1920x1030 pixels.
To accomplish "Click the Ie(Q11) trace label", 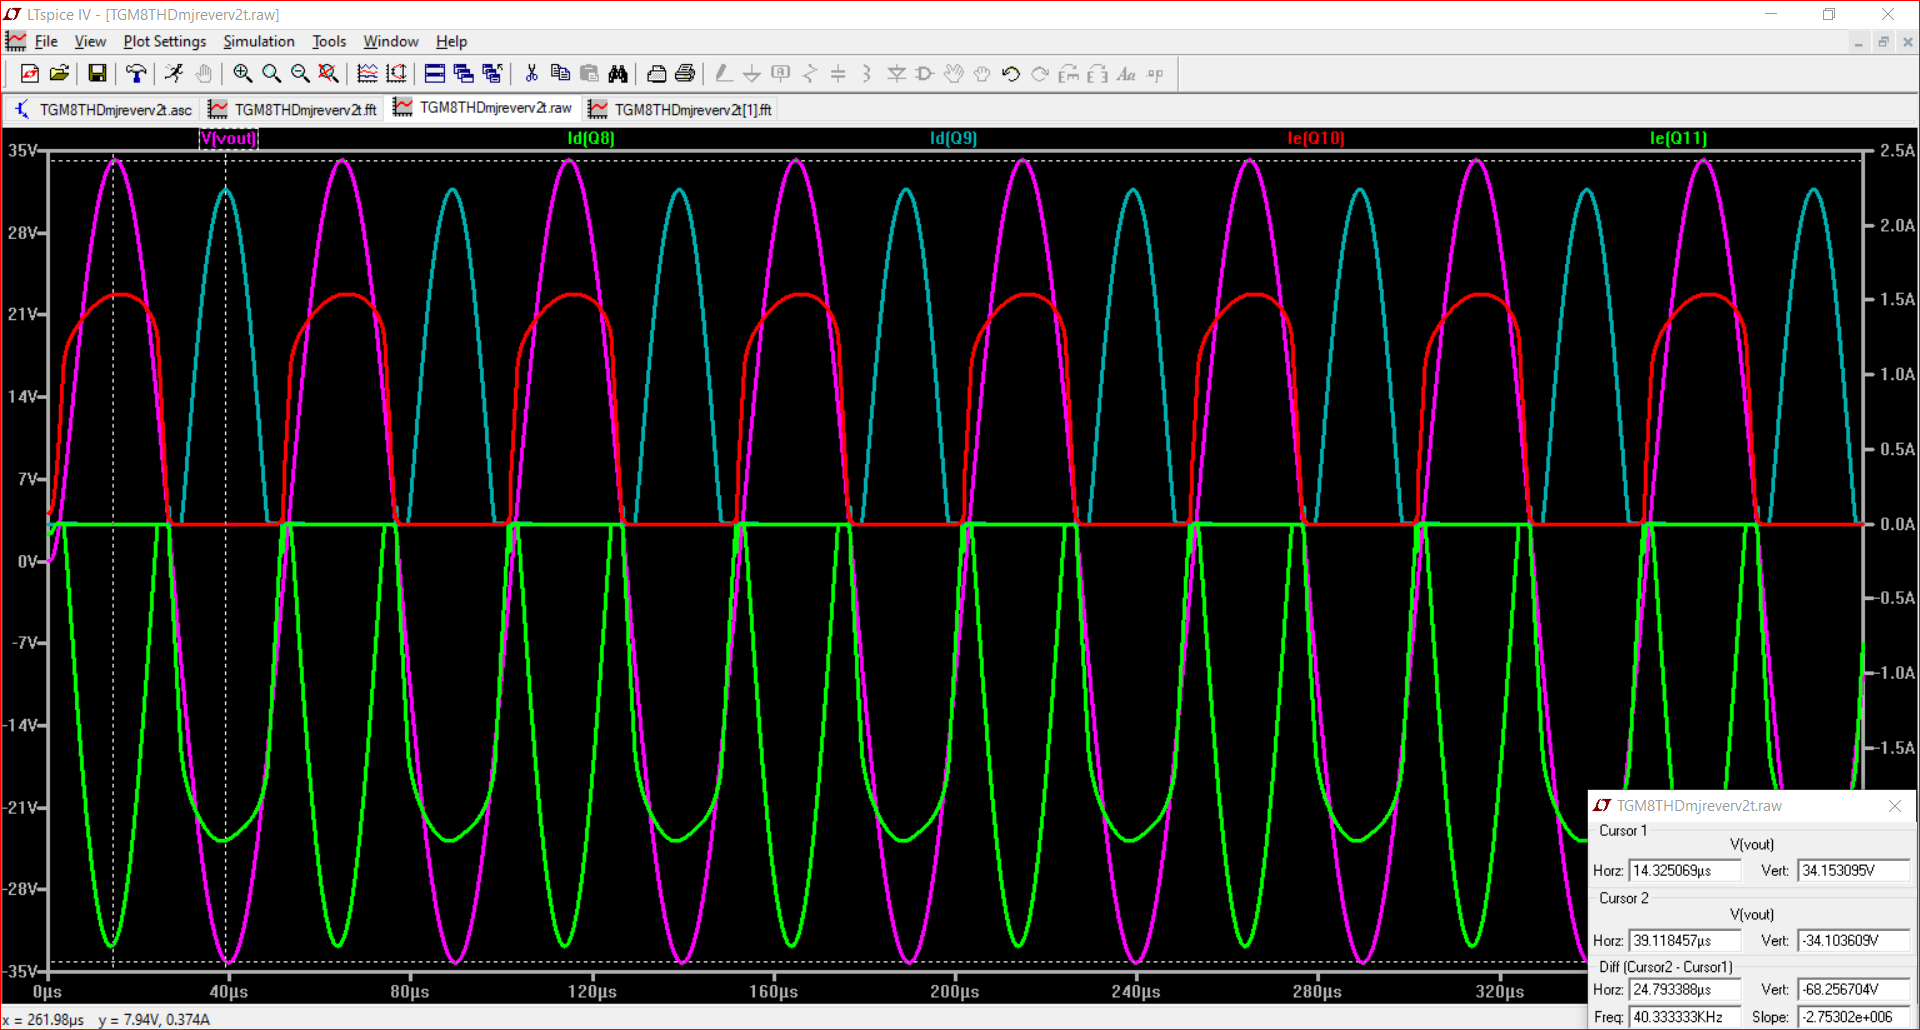I will pos(1679,138).
